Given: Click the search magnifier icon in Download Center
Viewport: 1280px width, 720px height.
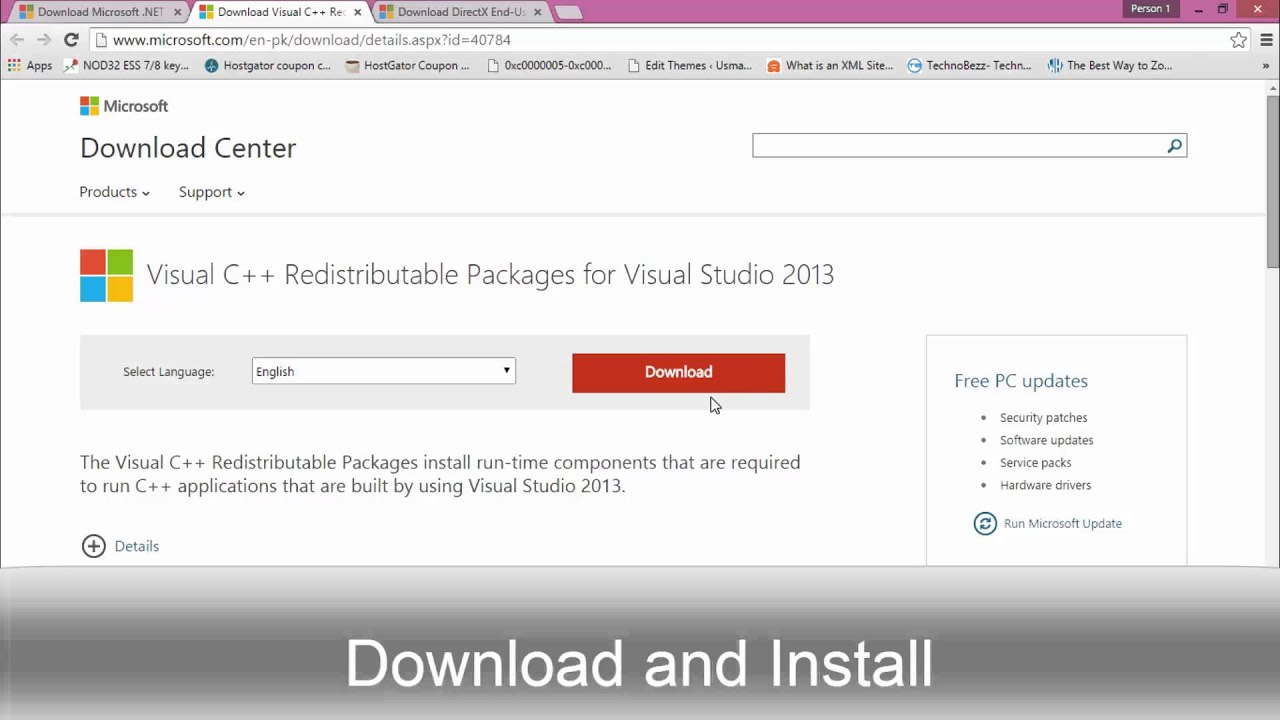Looking at the screenshot, I should tap(1175, 146).
